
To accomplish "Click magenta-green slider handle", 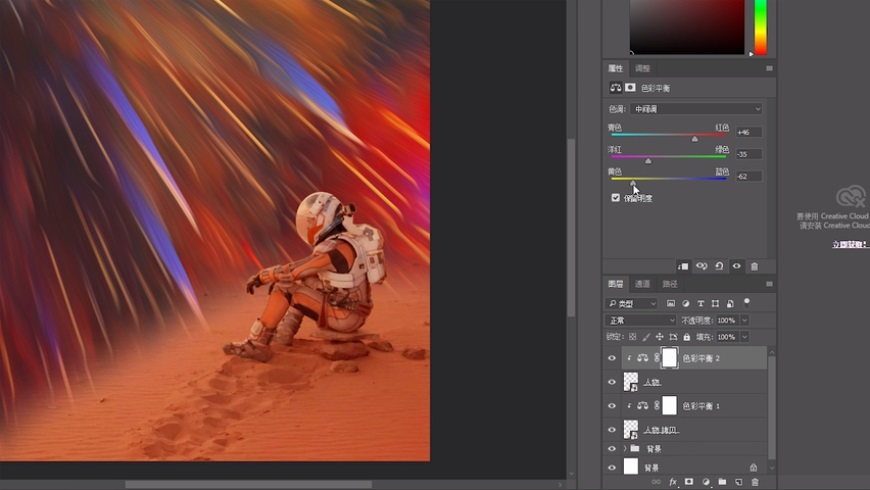I will click(x=648, y=161).
